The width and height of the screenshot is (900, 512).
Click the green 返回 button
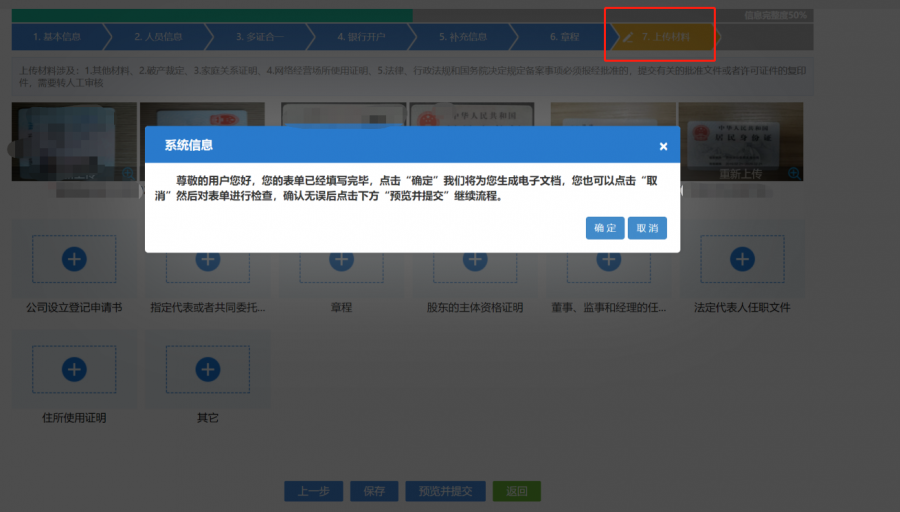click(x=517, y=491)
